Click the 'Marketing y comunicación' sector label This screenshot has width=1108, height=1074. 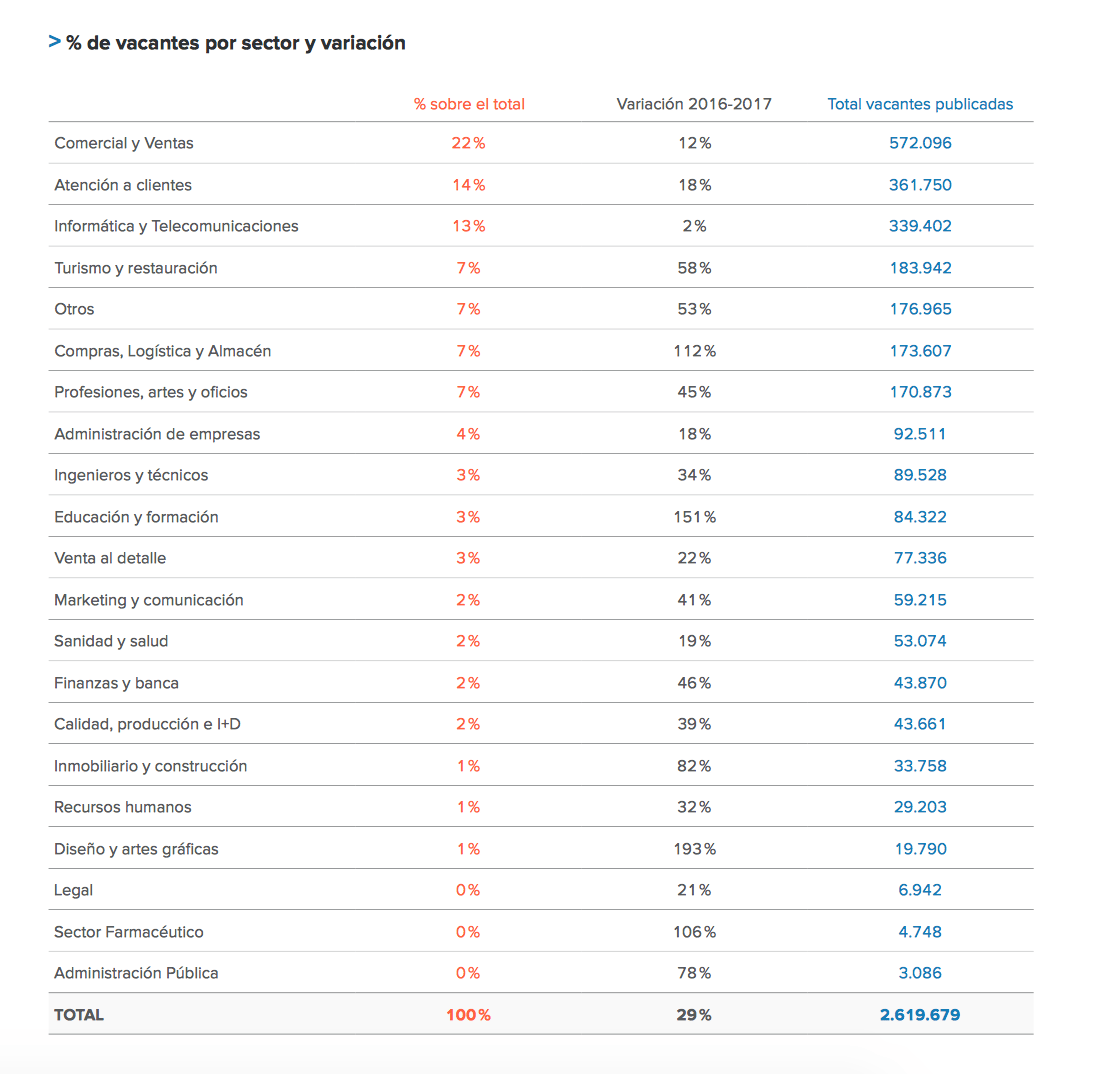pyautogui.click(x=149, y=600)
